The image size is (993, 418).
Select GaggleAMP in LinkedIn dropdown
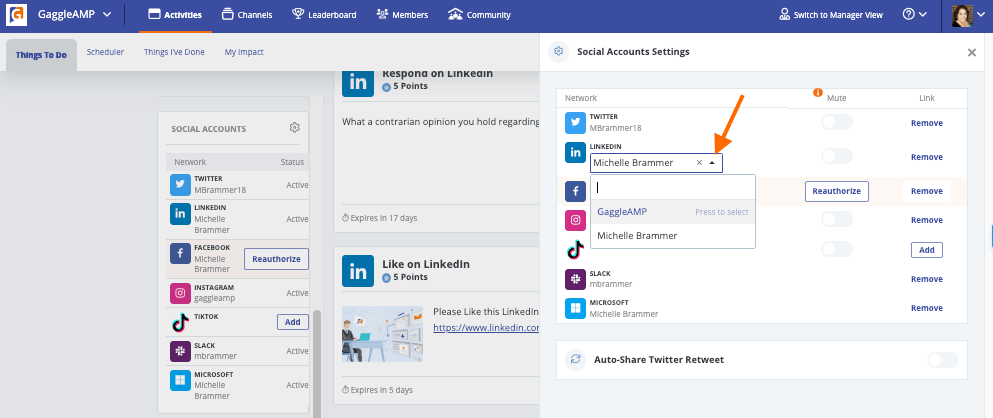click(673, 212)
